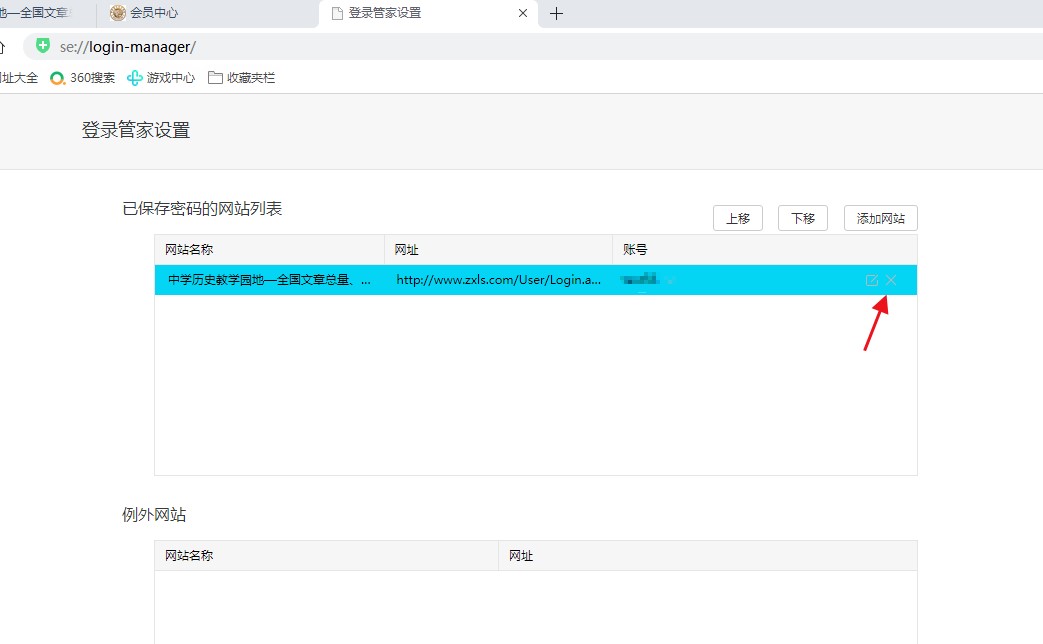Click inside the browser address bar

300,46
